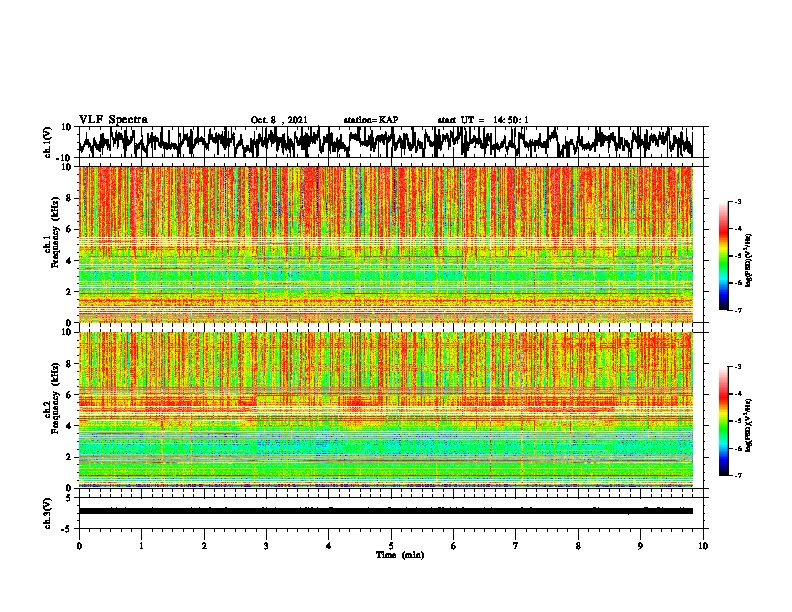Image resolution: width=792 pixels, height=612 pixels.
Task: Click the time axis tick label "7"
Action: pos(516,546)
